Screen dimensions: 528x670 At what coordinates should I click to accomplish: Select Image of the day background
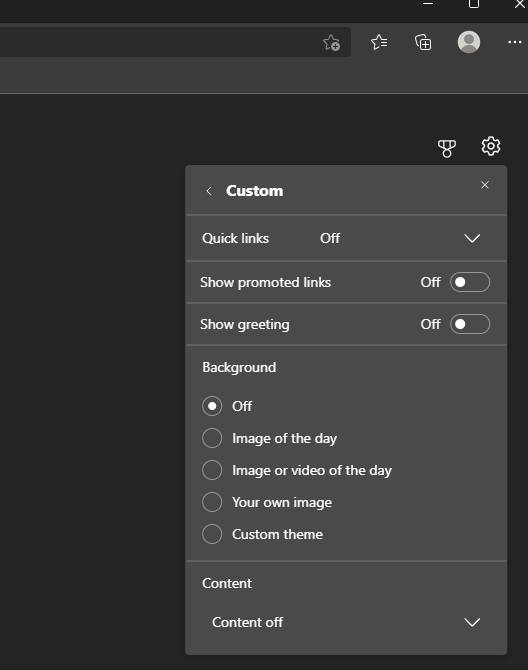212,438
